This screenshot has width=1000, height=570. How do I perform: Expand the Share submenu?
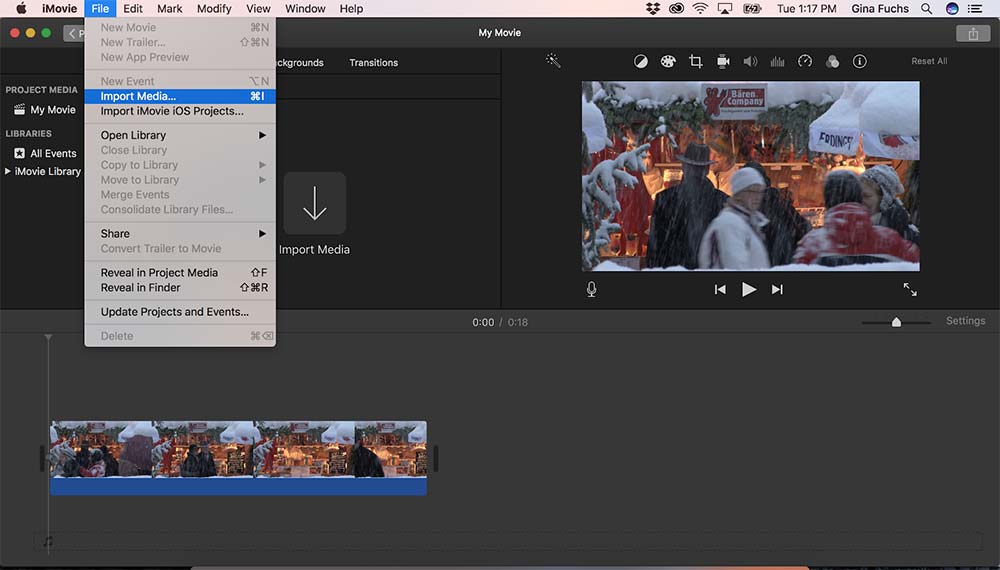click(x=180, y=233)
